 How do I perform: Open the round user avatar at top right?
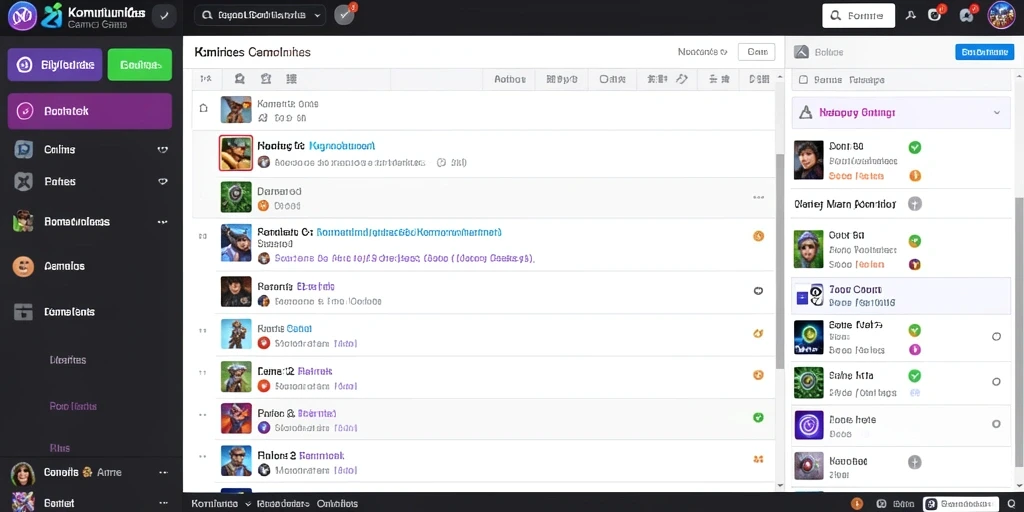(1000, 15)
